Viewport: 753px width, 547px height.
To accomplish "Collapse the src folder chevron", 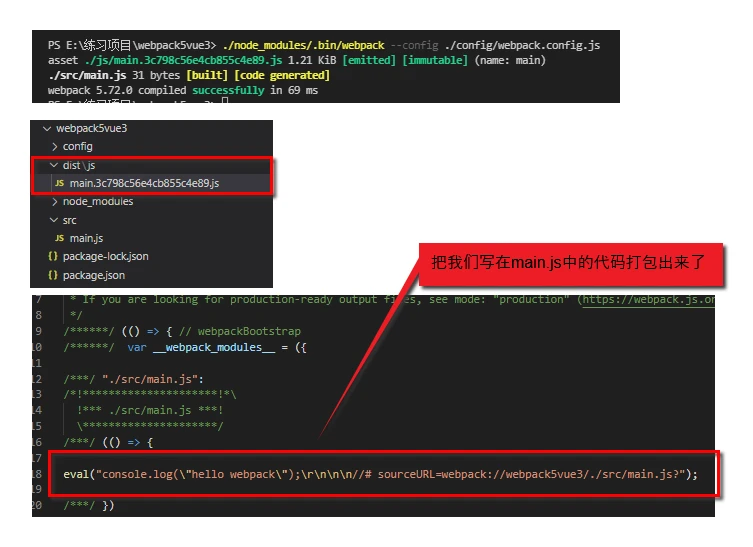I will (x=54, y=220).
